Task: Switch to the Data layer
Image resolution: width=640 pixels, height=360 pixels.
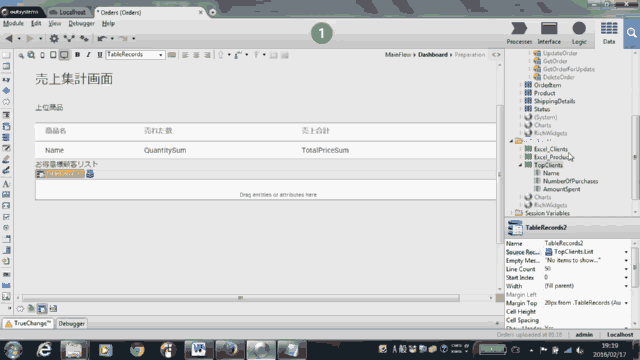Action: click(609, 33)
